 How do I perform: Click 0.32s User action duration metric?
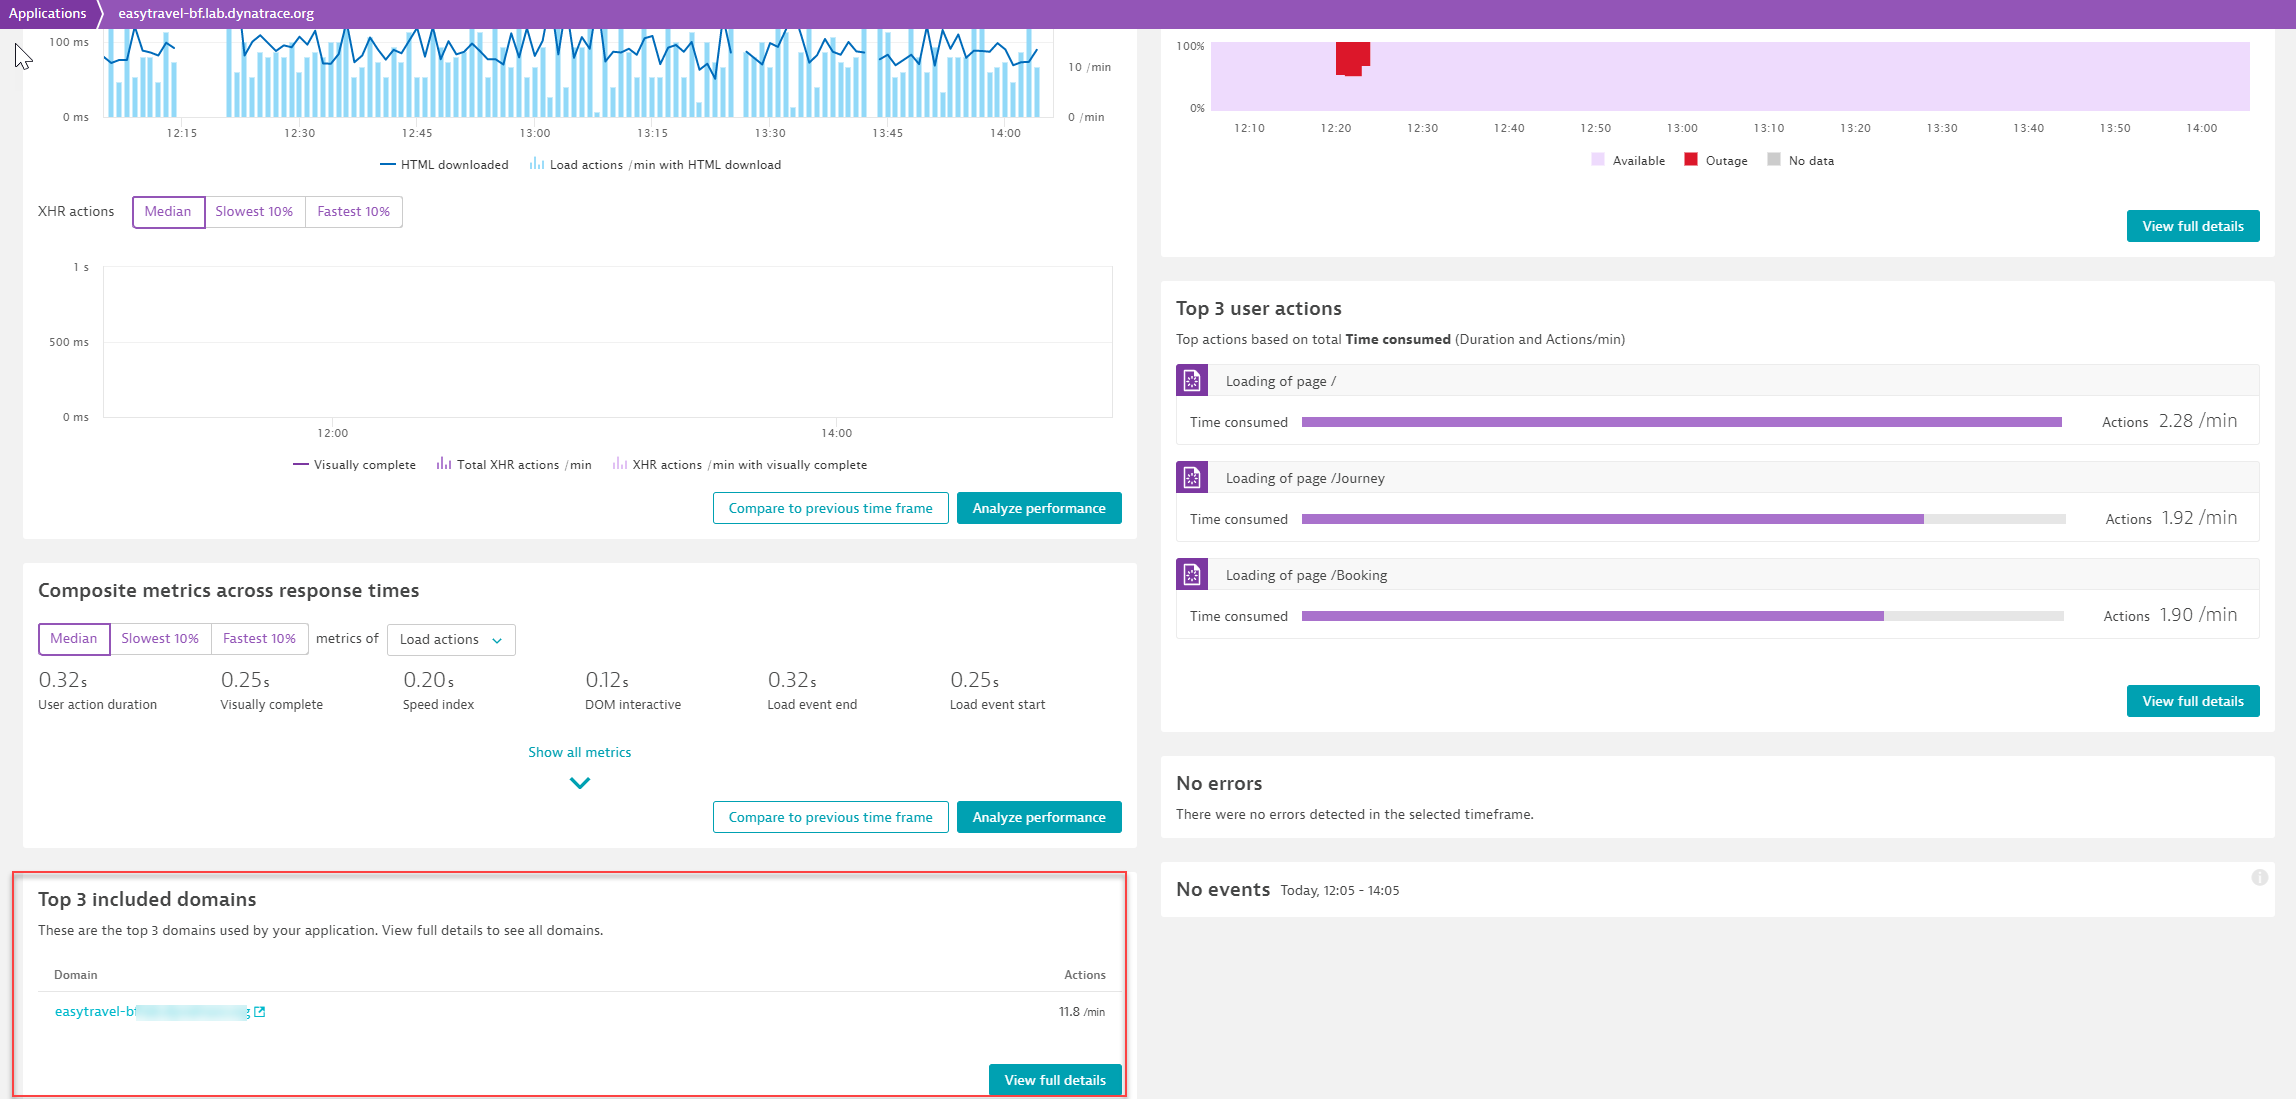tap(97, 690)
